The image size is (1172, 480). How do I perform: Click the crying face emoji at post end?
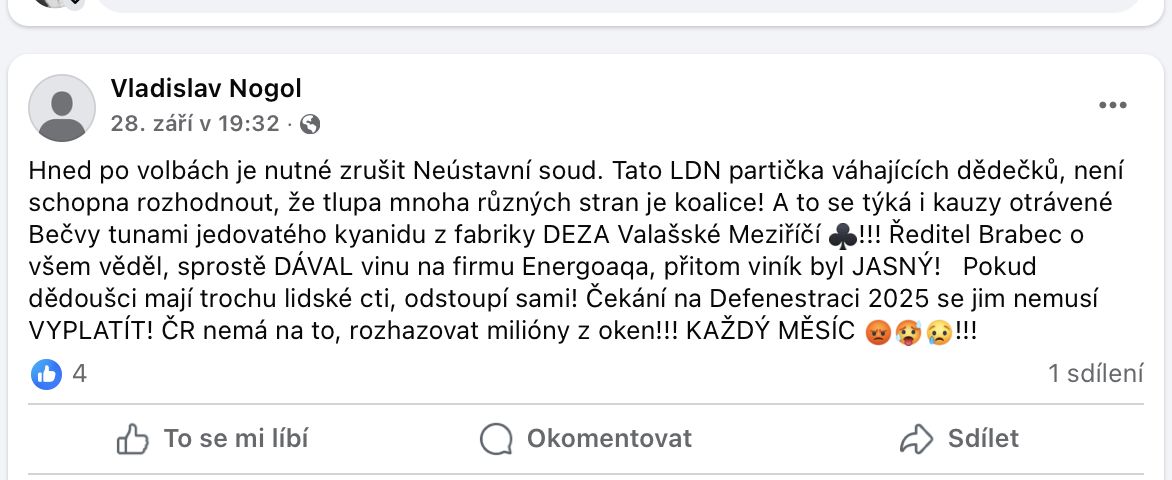pyautogui.click(x=940, y=333)
